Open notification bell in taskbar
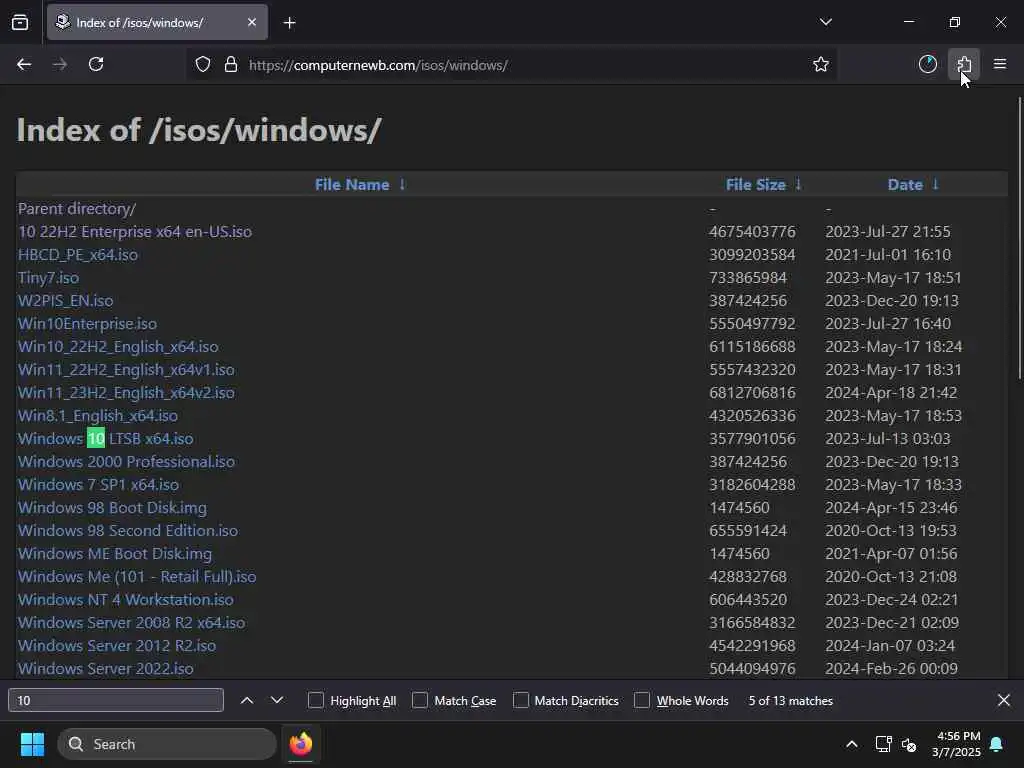This screenshot has height=768, width=1024. 997,744
